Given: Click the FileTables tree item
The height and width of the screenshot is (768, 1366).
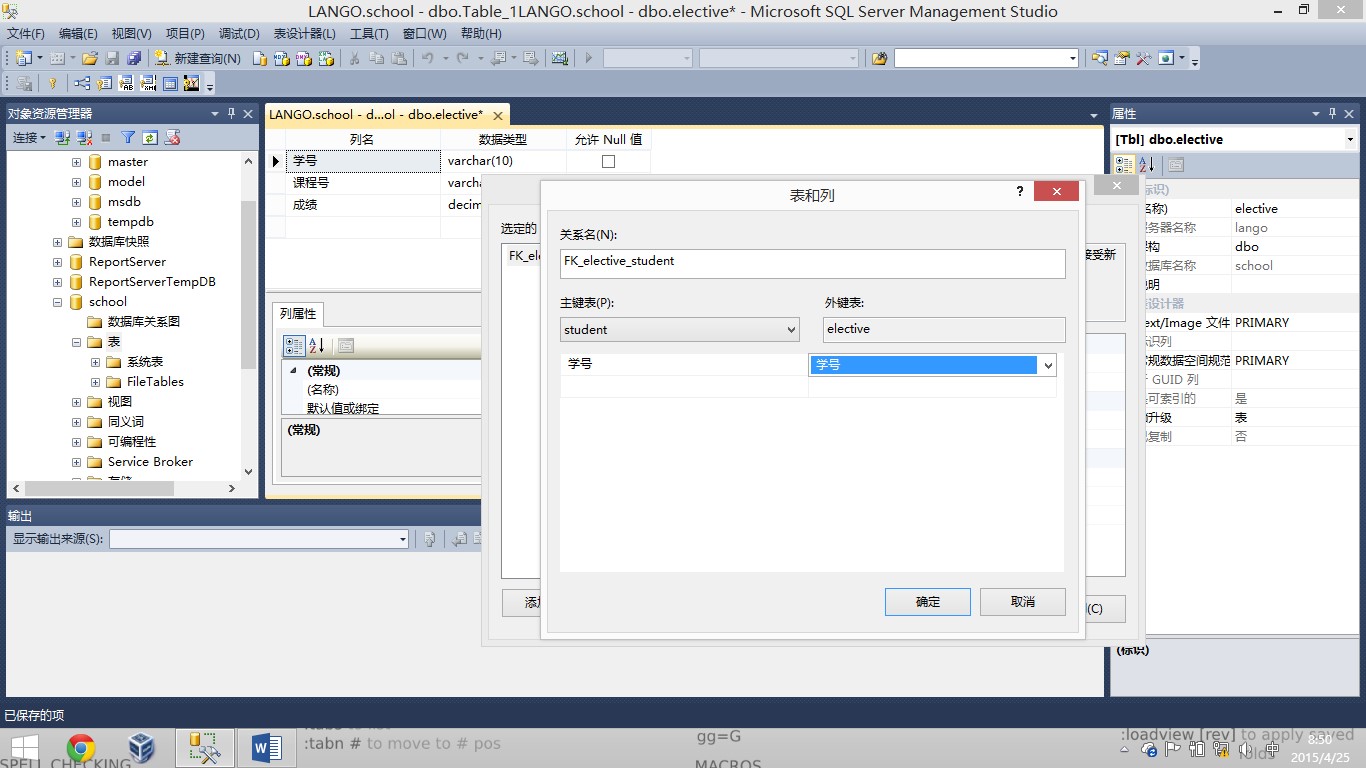Looking at the screenshot, I should click(x=155, y=381).
